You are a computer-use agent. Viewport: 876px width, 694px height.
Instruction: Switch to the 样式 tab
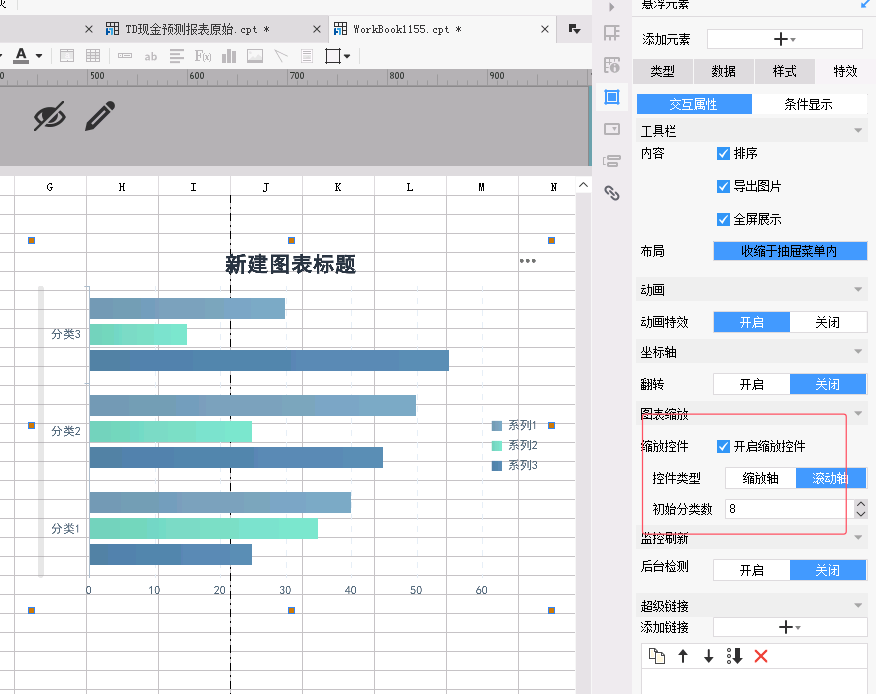[x=784, y=71]
